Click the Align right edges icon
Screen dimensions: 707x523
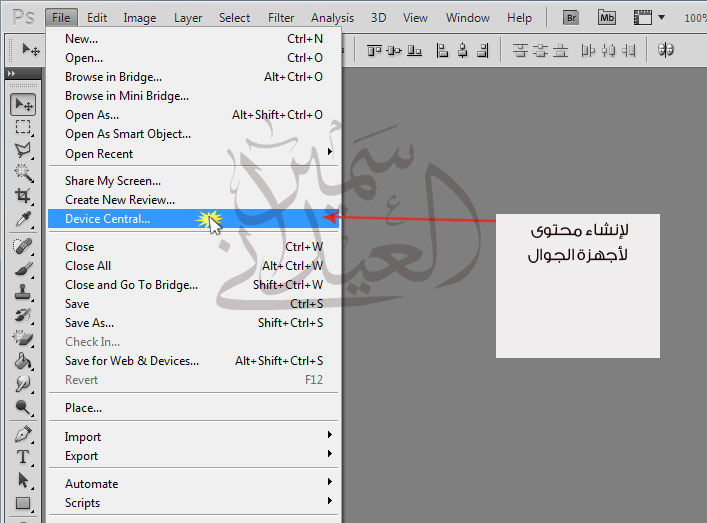click(483, 50)
